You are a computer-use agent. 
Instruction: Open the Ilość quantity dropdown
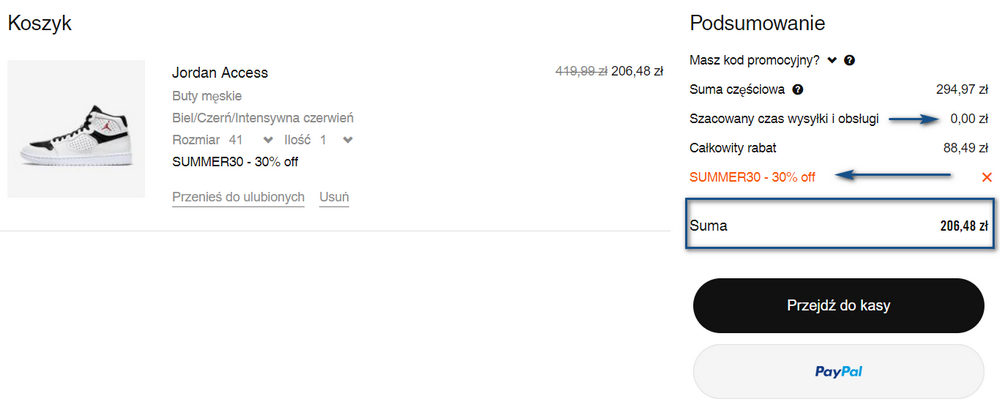tap(347, 140)
